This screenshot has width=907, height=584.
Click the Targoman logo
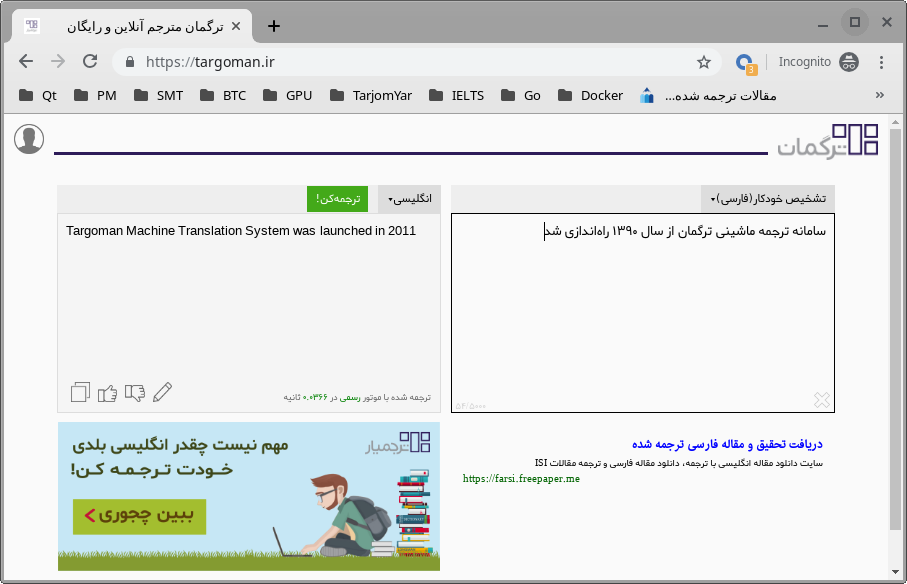pos(828,141)
